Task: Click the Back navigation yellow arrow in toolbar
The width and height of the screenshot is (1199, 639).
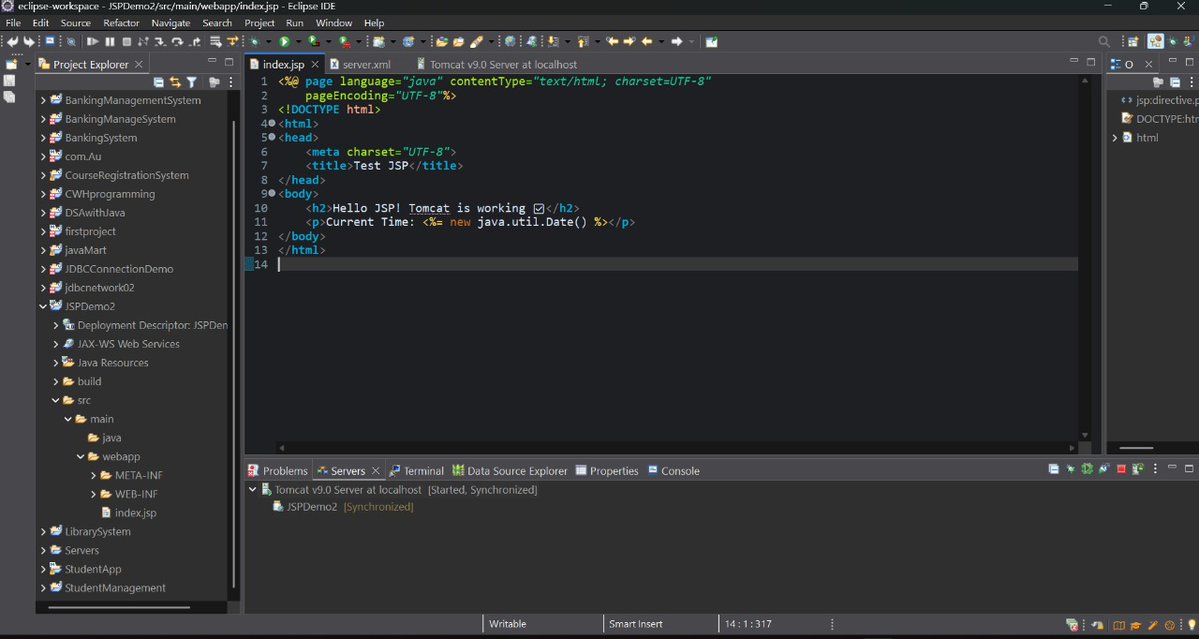Action: (647, 41)
